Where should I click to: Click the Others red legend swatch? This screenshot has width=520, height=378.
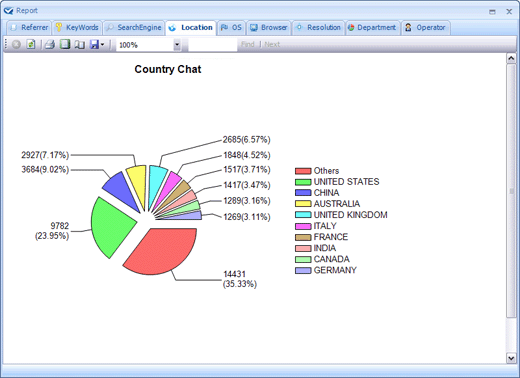[303, 171]
